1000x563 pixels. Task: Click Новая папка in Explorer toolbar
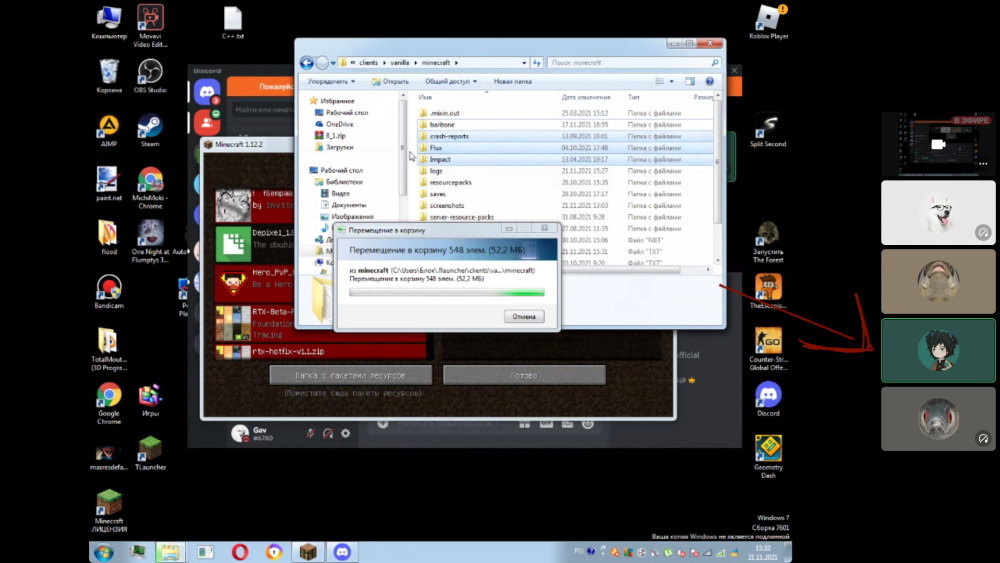point(513,82)
